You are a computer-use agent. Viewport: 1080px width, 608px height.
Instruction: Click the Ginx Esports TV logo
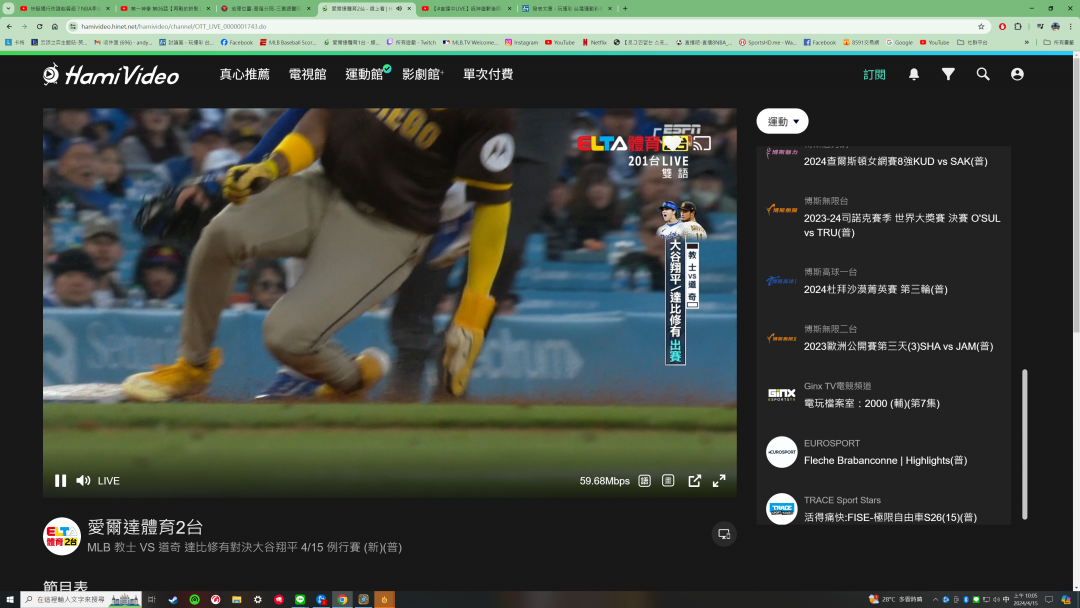782,395
